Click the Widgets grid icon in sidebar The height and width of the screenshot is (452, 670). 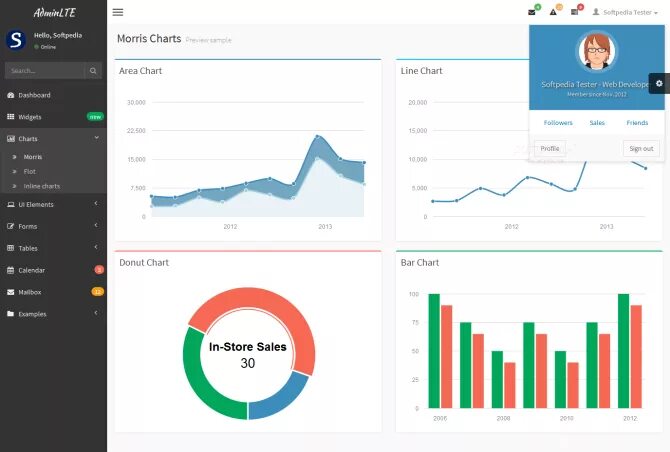click(11, 117)
